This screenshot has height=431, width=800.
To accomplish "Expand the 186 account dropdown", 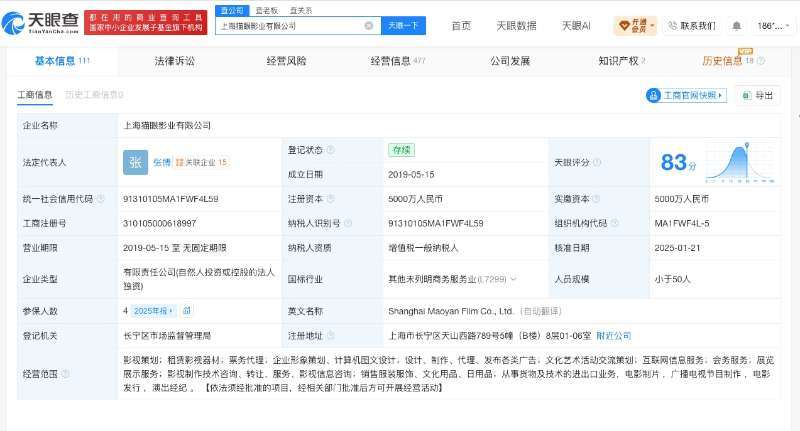I will [x=773, y=26].
